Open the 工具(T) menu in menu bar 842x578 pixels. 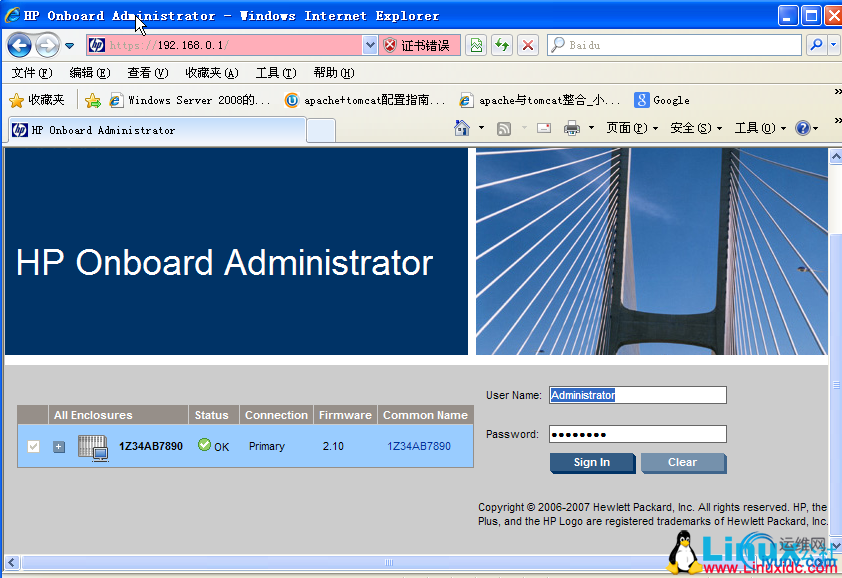(275, 73)
